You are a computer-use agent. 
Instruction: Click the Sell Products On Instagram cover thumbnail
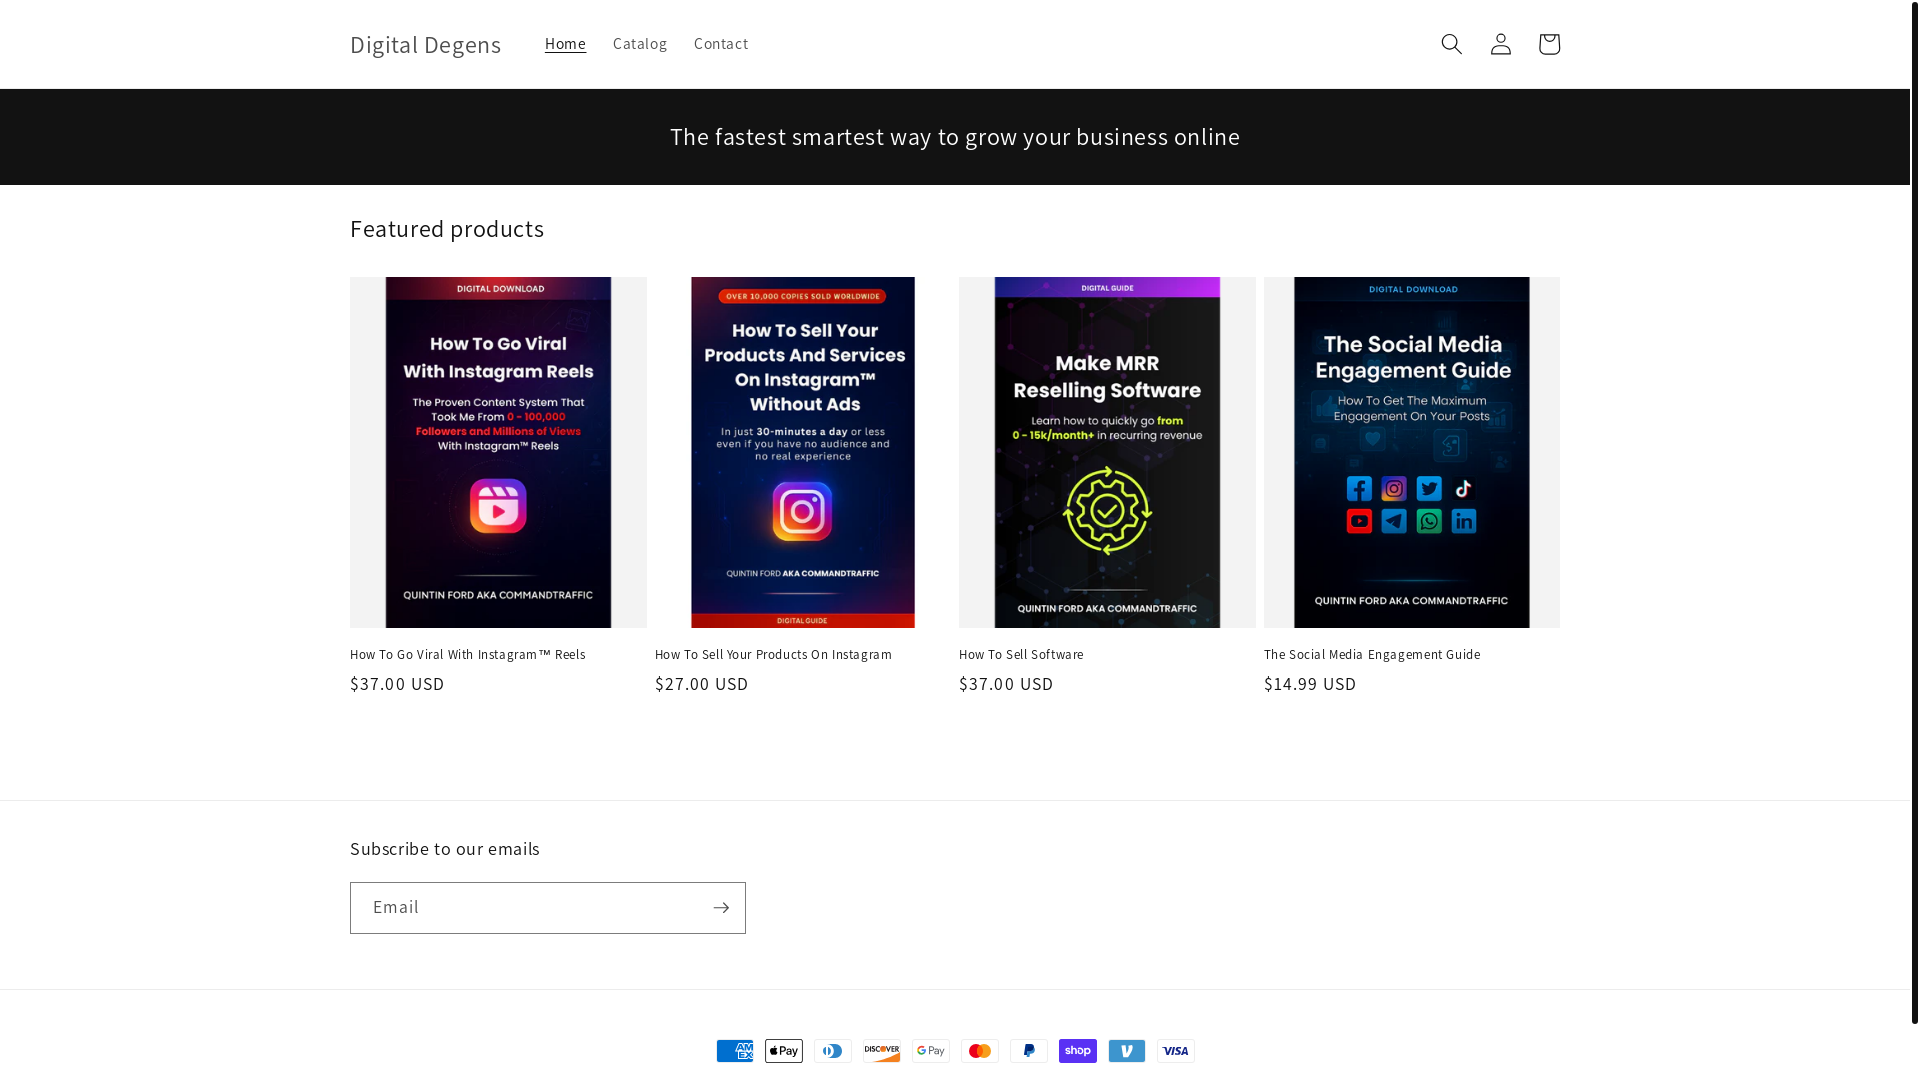click(x=803, y=452)
